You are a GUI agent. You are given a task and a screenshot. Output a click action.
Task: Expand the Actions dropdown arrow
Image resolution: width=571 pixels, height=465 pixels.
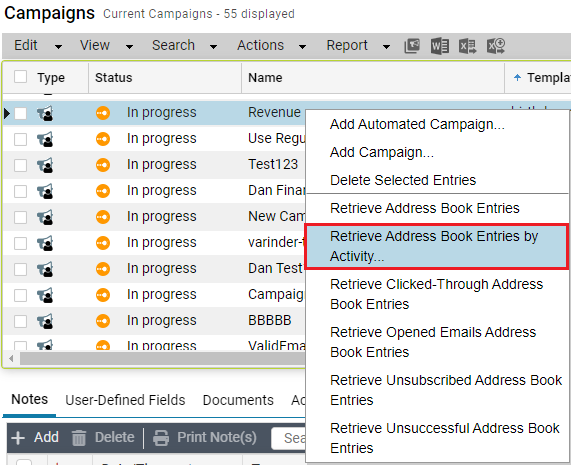[x=302, y=47]
